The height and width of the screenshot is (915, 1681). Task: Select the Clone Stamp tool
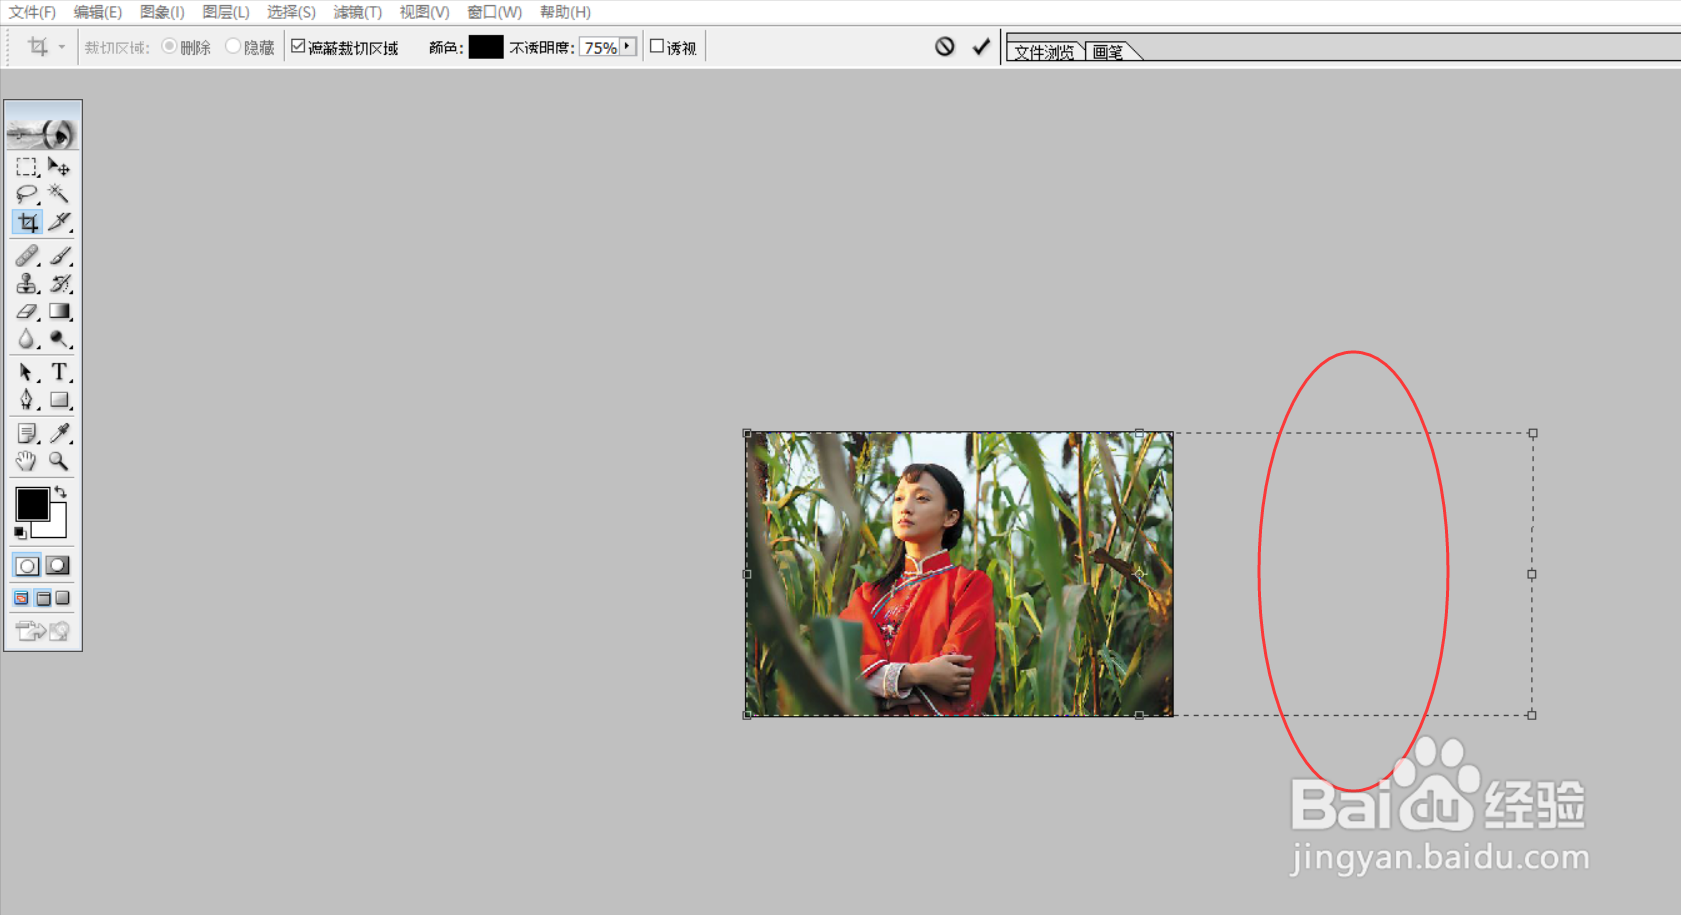click(x=27, y=284)
